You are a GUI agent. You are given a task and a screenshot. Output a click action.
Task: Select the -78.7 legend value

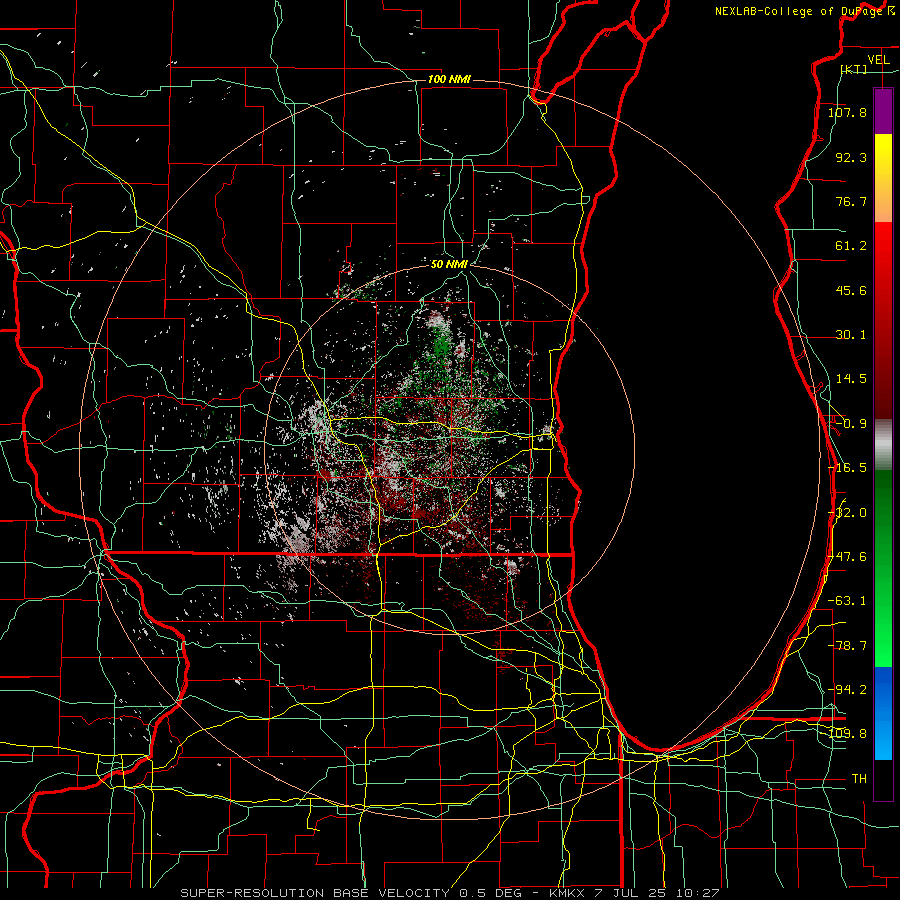[x=848, y=646]
